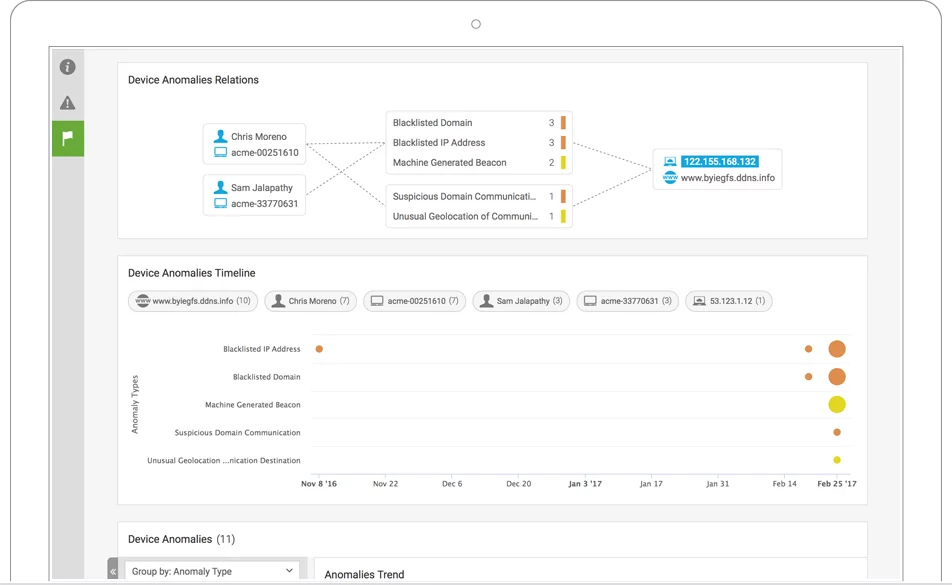Image resolution: width=952 pixels, height=585 pixels.
Task: Click the Sam Jalapathy (3) filter chip
Action: point(520,301)
